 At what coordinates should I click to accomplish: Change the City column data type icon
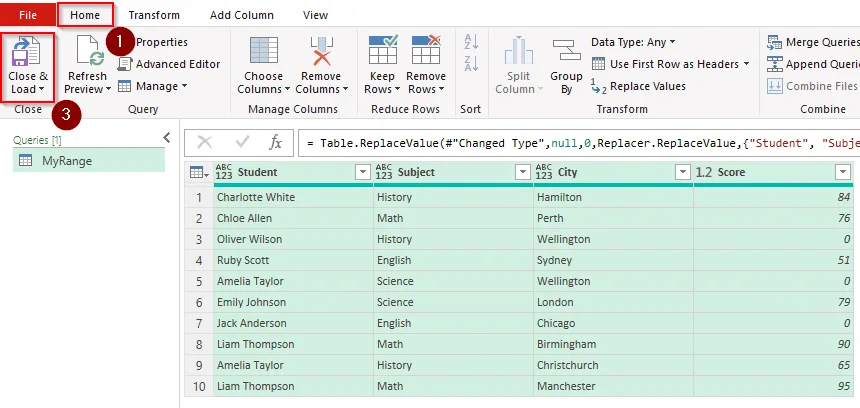pos(544,172)
